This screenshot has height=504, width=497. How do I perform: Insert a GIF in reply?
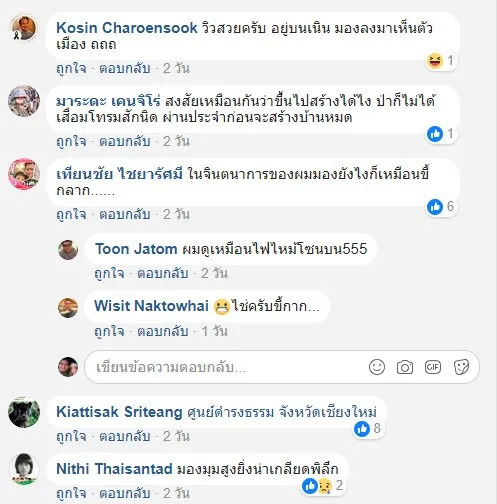tap(433, 367)
